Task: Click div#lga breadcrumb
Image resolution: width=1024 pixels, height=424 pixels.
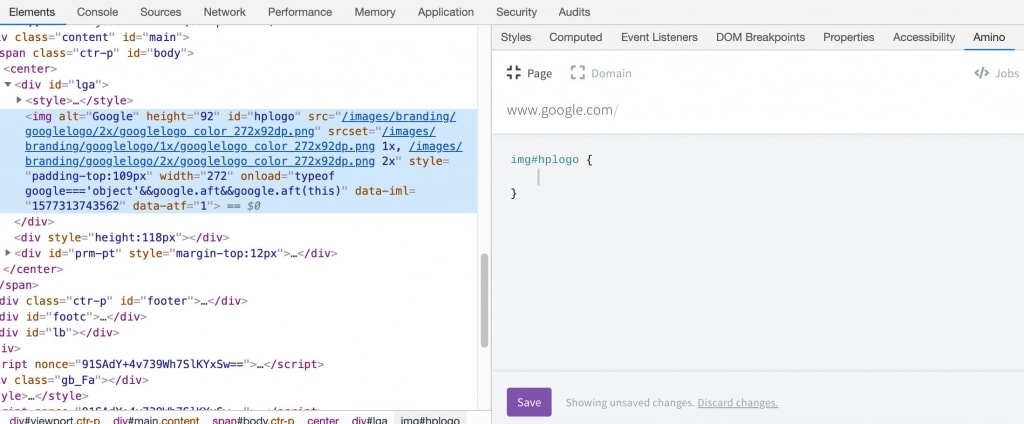Action: point(370,420)
